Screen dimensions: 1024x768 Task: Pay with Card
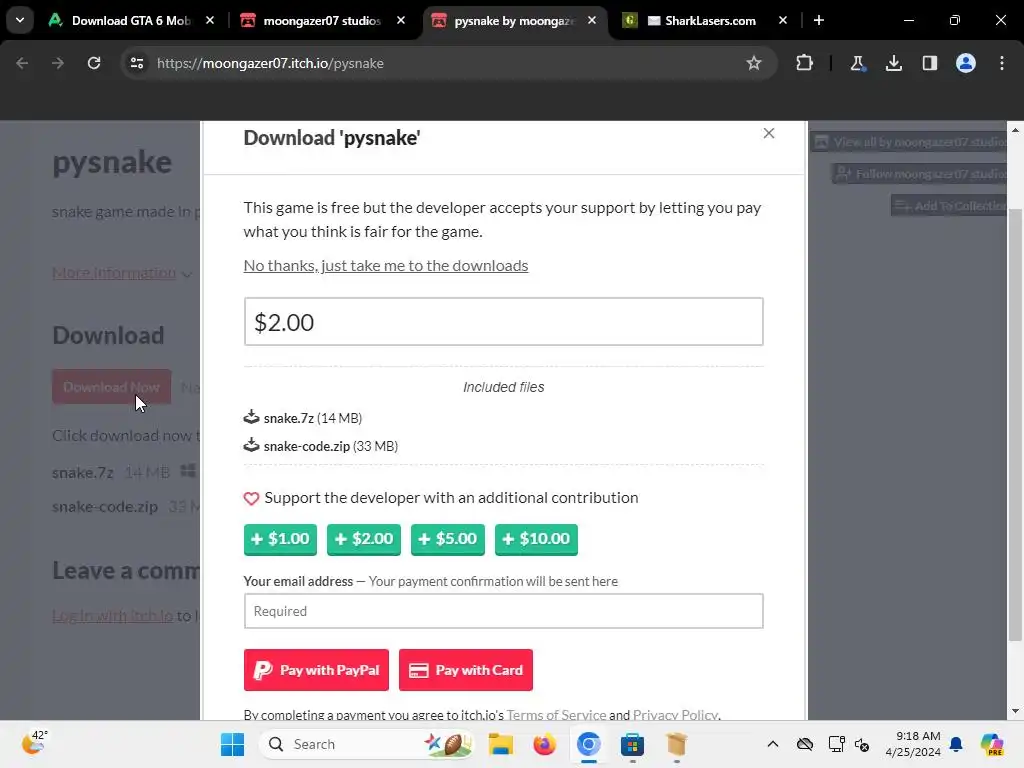click(x=466, y=670)
